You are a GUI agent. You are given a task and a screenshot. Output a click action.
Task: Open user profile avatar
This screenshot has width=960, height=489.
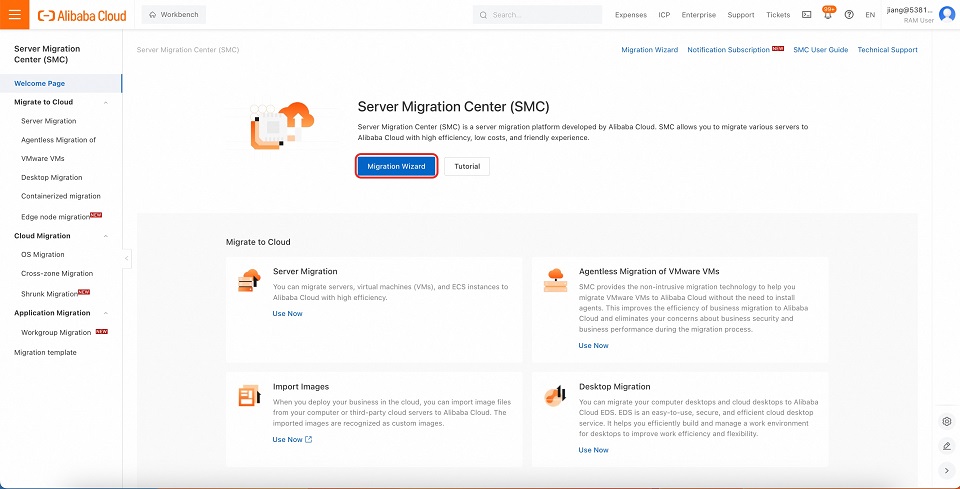946,15
